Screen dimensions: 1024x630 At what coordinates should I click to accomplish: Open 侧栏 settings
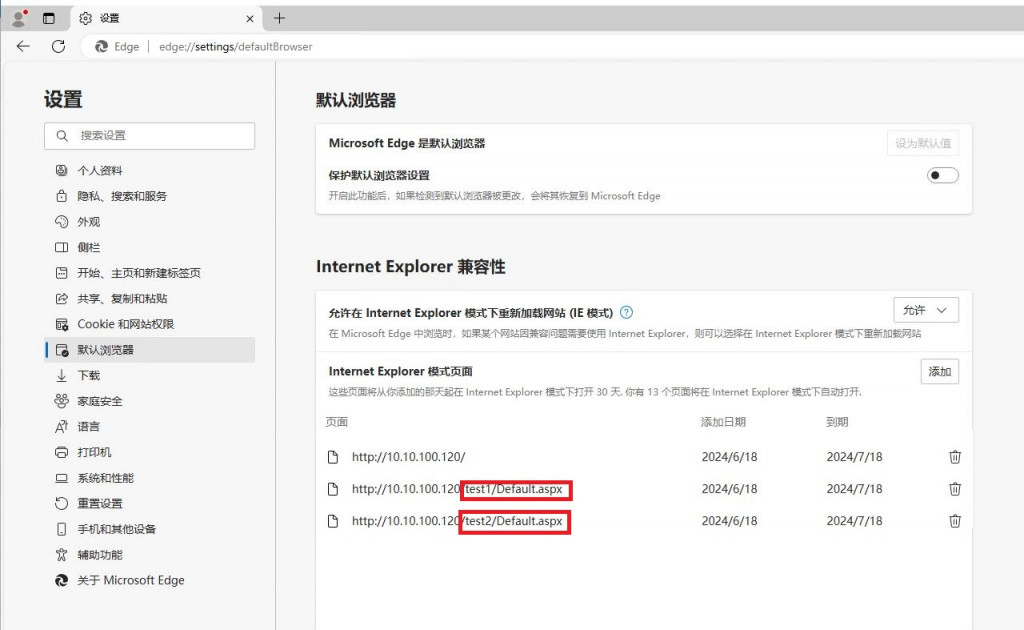89,247
